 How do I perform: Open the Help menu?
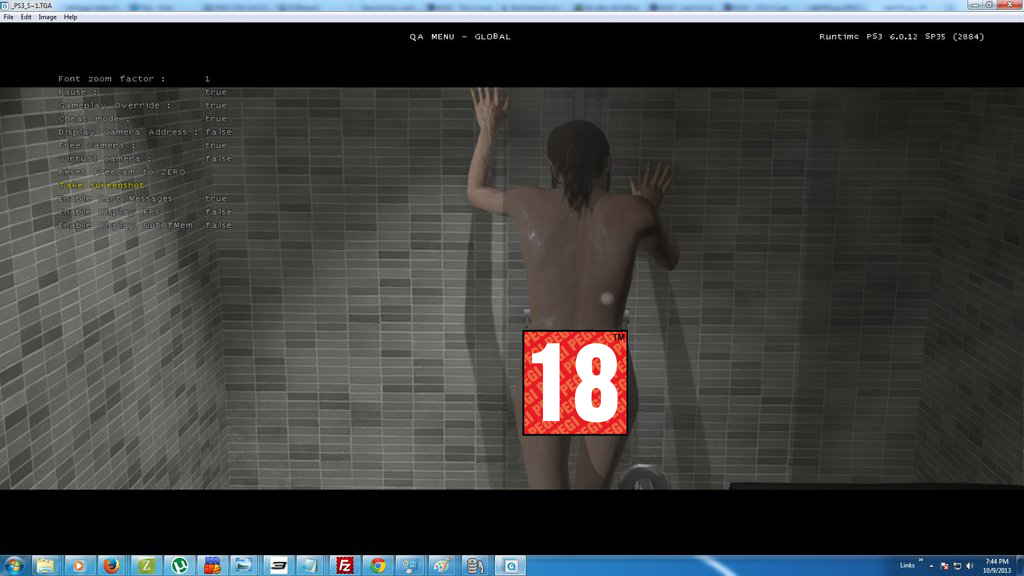pos(71,17)
